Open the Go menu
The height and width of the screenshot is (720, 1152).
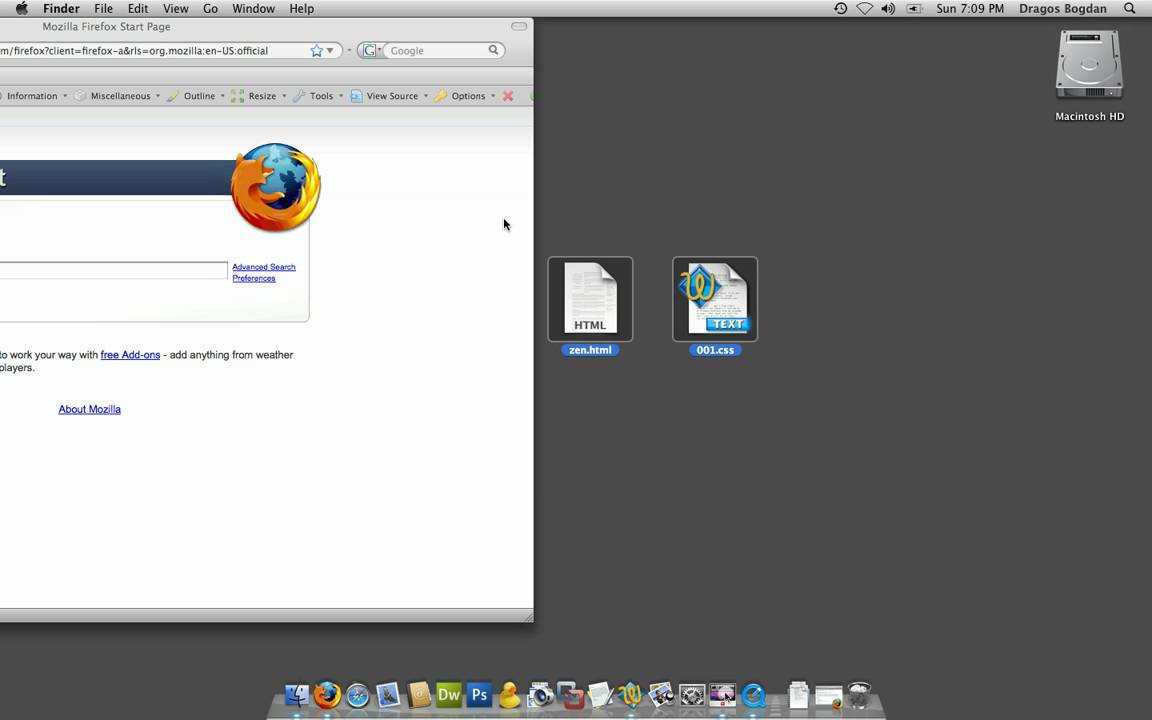tap(210, 9)
